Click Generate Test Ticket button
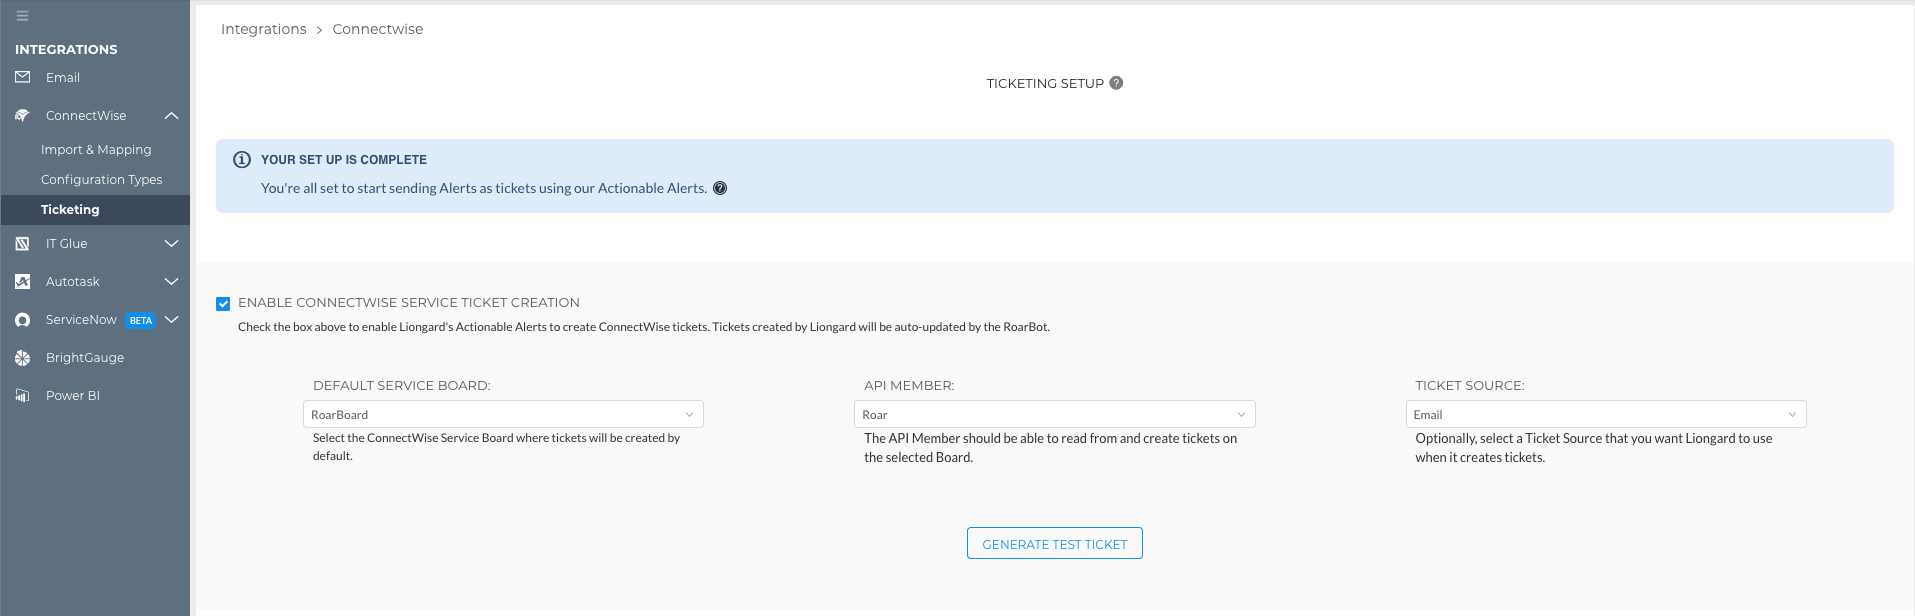 tap(1054, 543)
